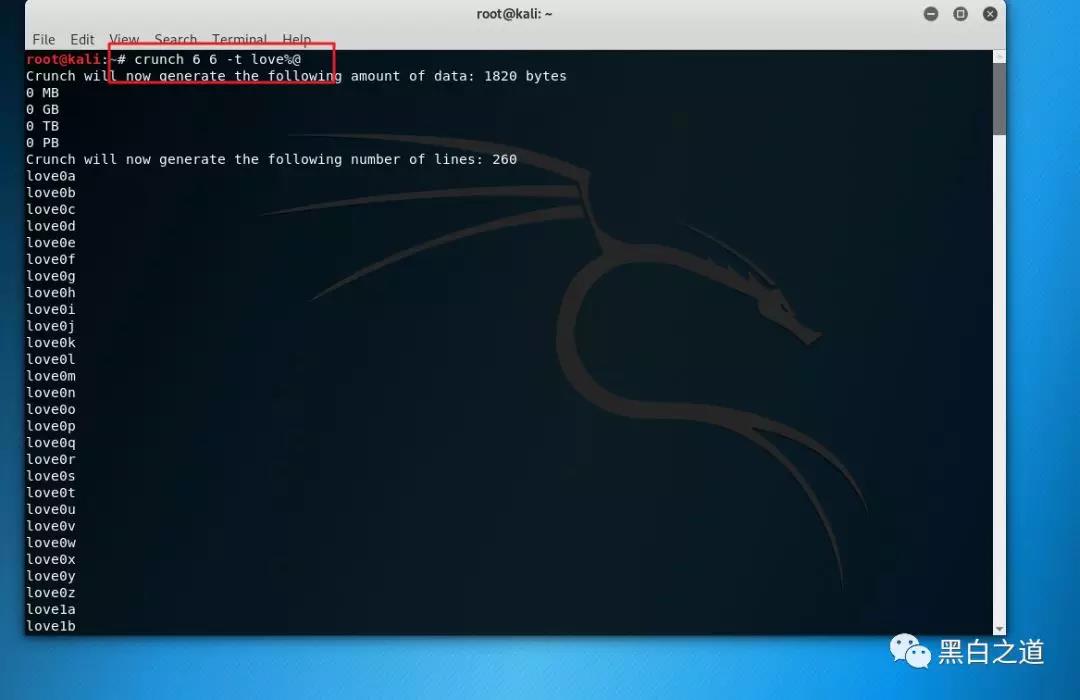Click output line love0v
1080x700 pixels.
pyautogui.click(x=51, y=526)
